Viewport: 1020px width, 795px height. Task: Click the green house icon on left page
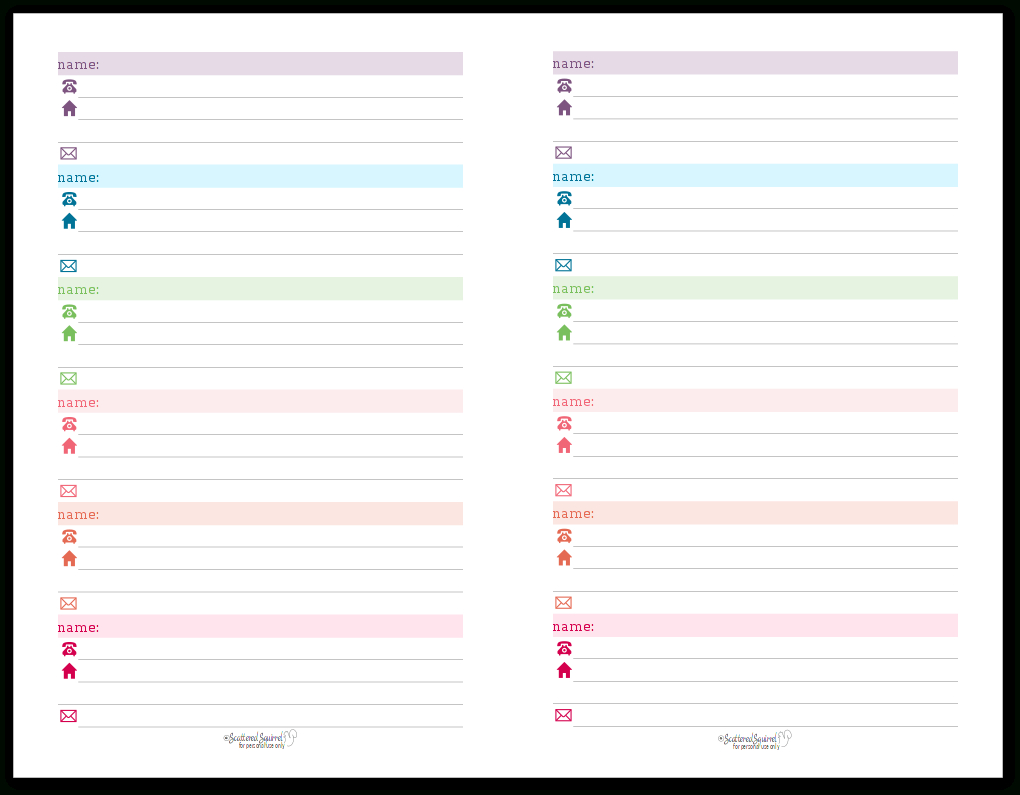(69, 334)
